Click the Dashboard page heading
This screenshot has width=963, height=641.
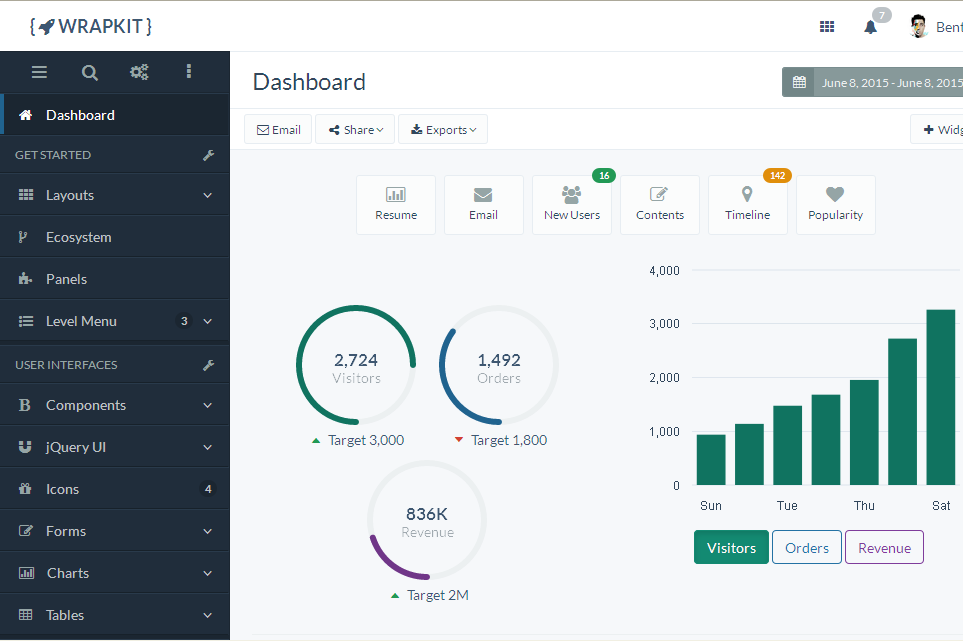(310, 82)
